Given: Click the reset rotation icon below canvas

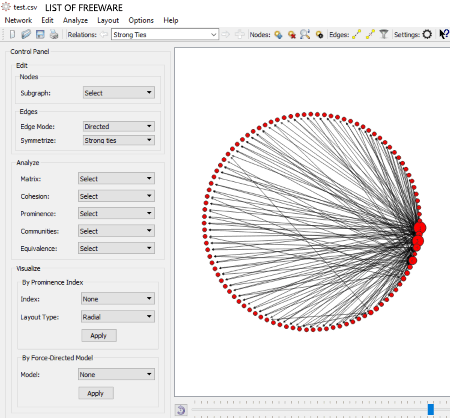Looking at the screenshot, I should (181, 410).
